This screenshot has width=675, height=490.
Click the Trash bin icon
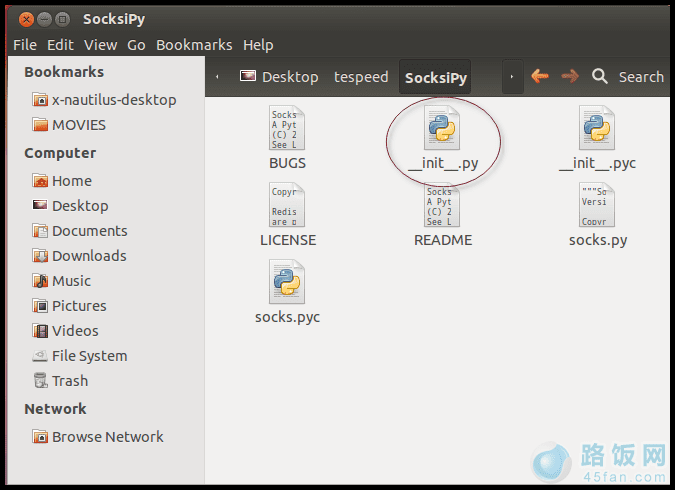40,380
